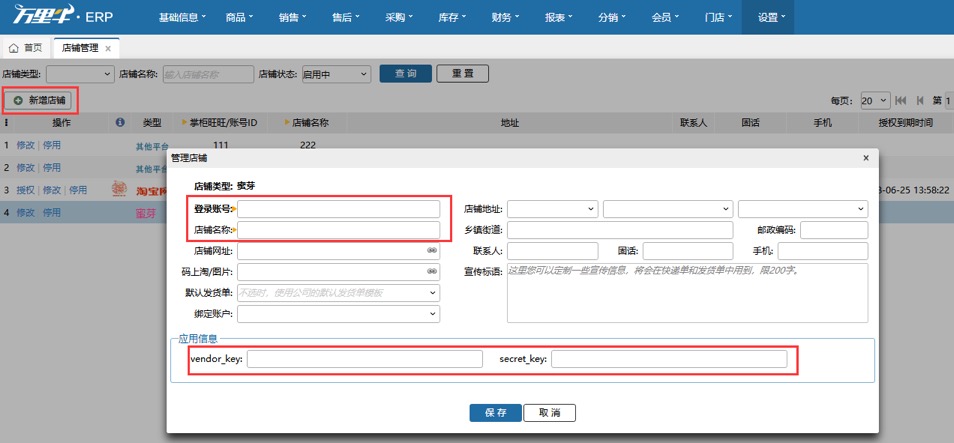Screen dimensions: 954x443
Task: Focus the 乡镇街道 input field
Action: point(620,230)
